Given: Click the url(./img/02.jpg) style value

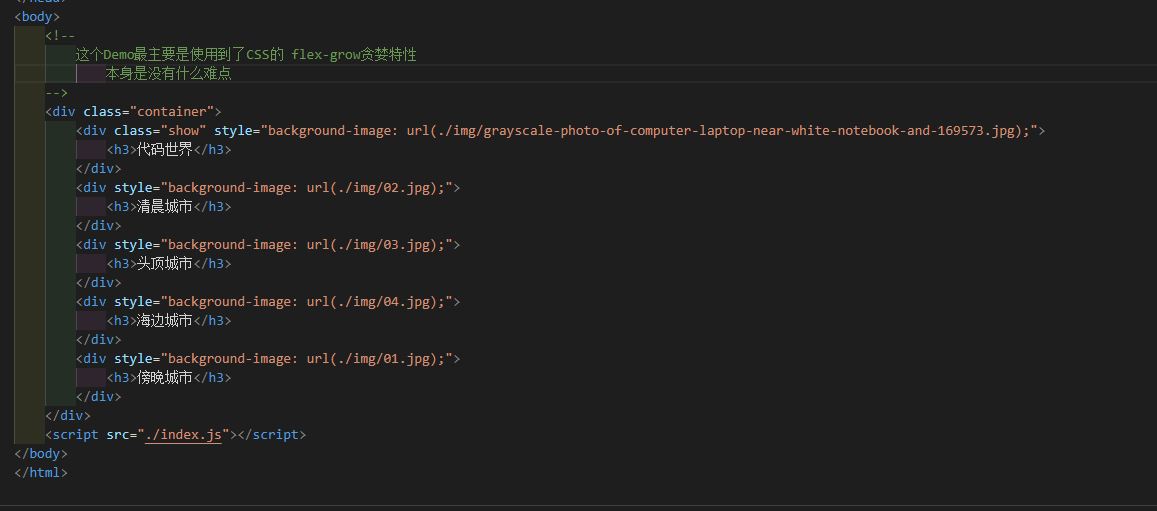Looking at the screenshot, I should point(306,187).
